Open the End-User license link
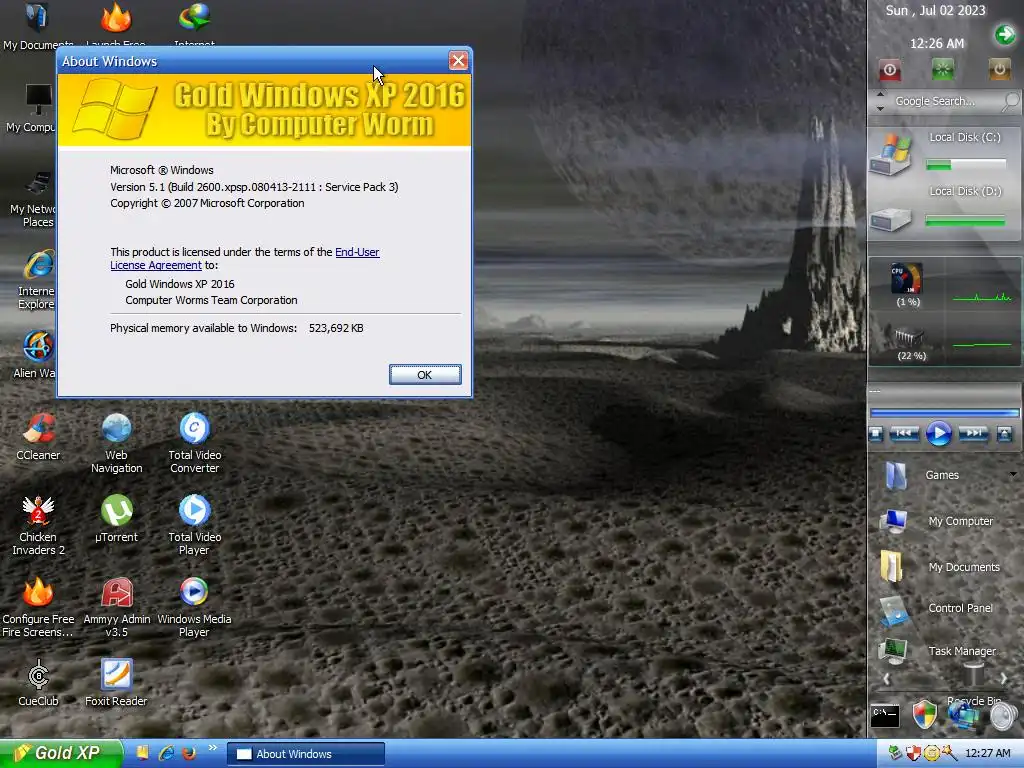Viewport: 1024px width, 768px height. [x=357, y=252]
